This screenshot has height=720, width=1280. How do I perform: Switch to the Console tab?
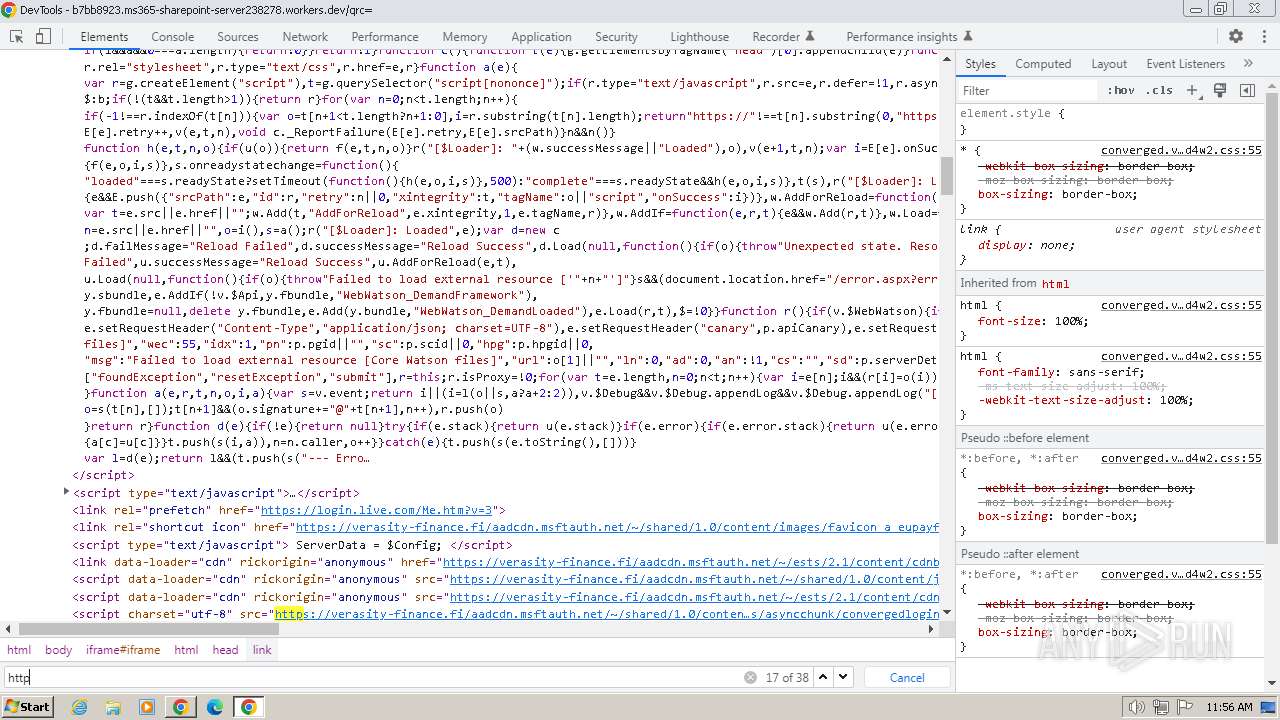172,36
